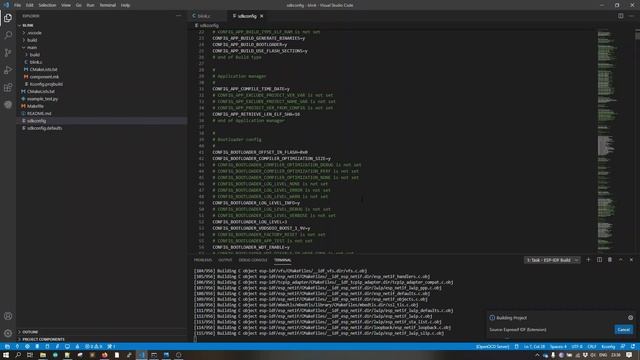Open the Search view in activity bar
Screen dimensions: 640x360
[x=8, y=35]
